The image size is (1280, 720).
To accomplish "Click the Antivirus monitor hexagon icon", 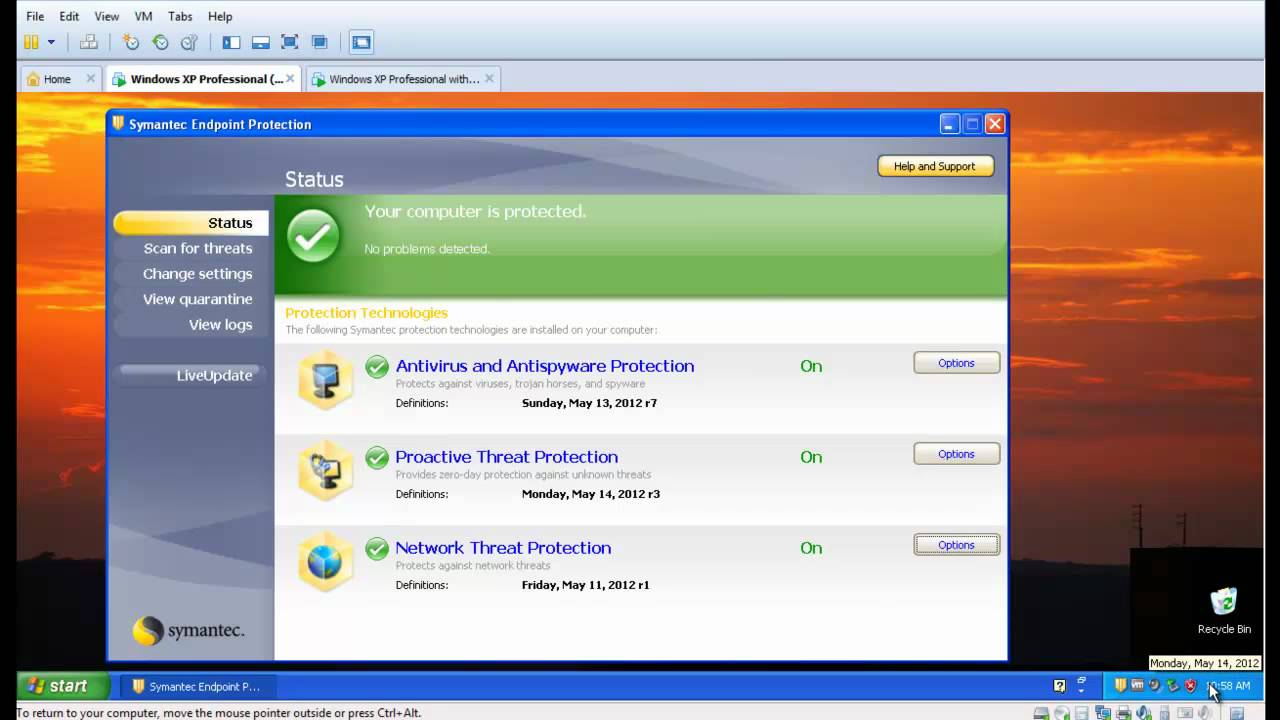I will pyautogui.click(x=326, y=380).
